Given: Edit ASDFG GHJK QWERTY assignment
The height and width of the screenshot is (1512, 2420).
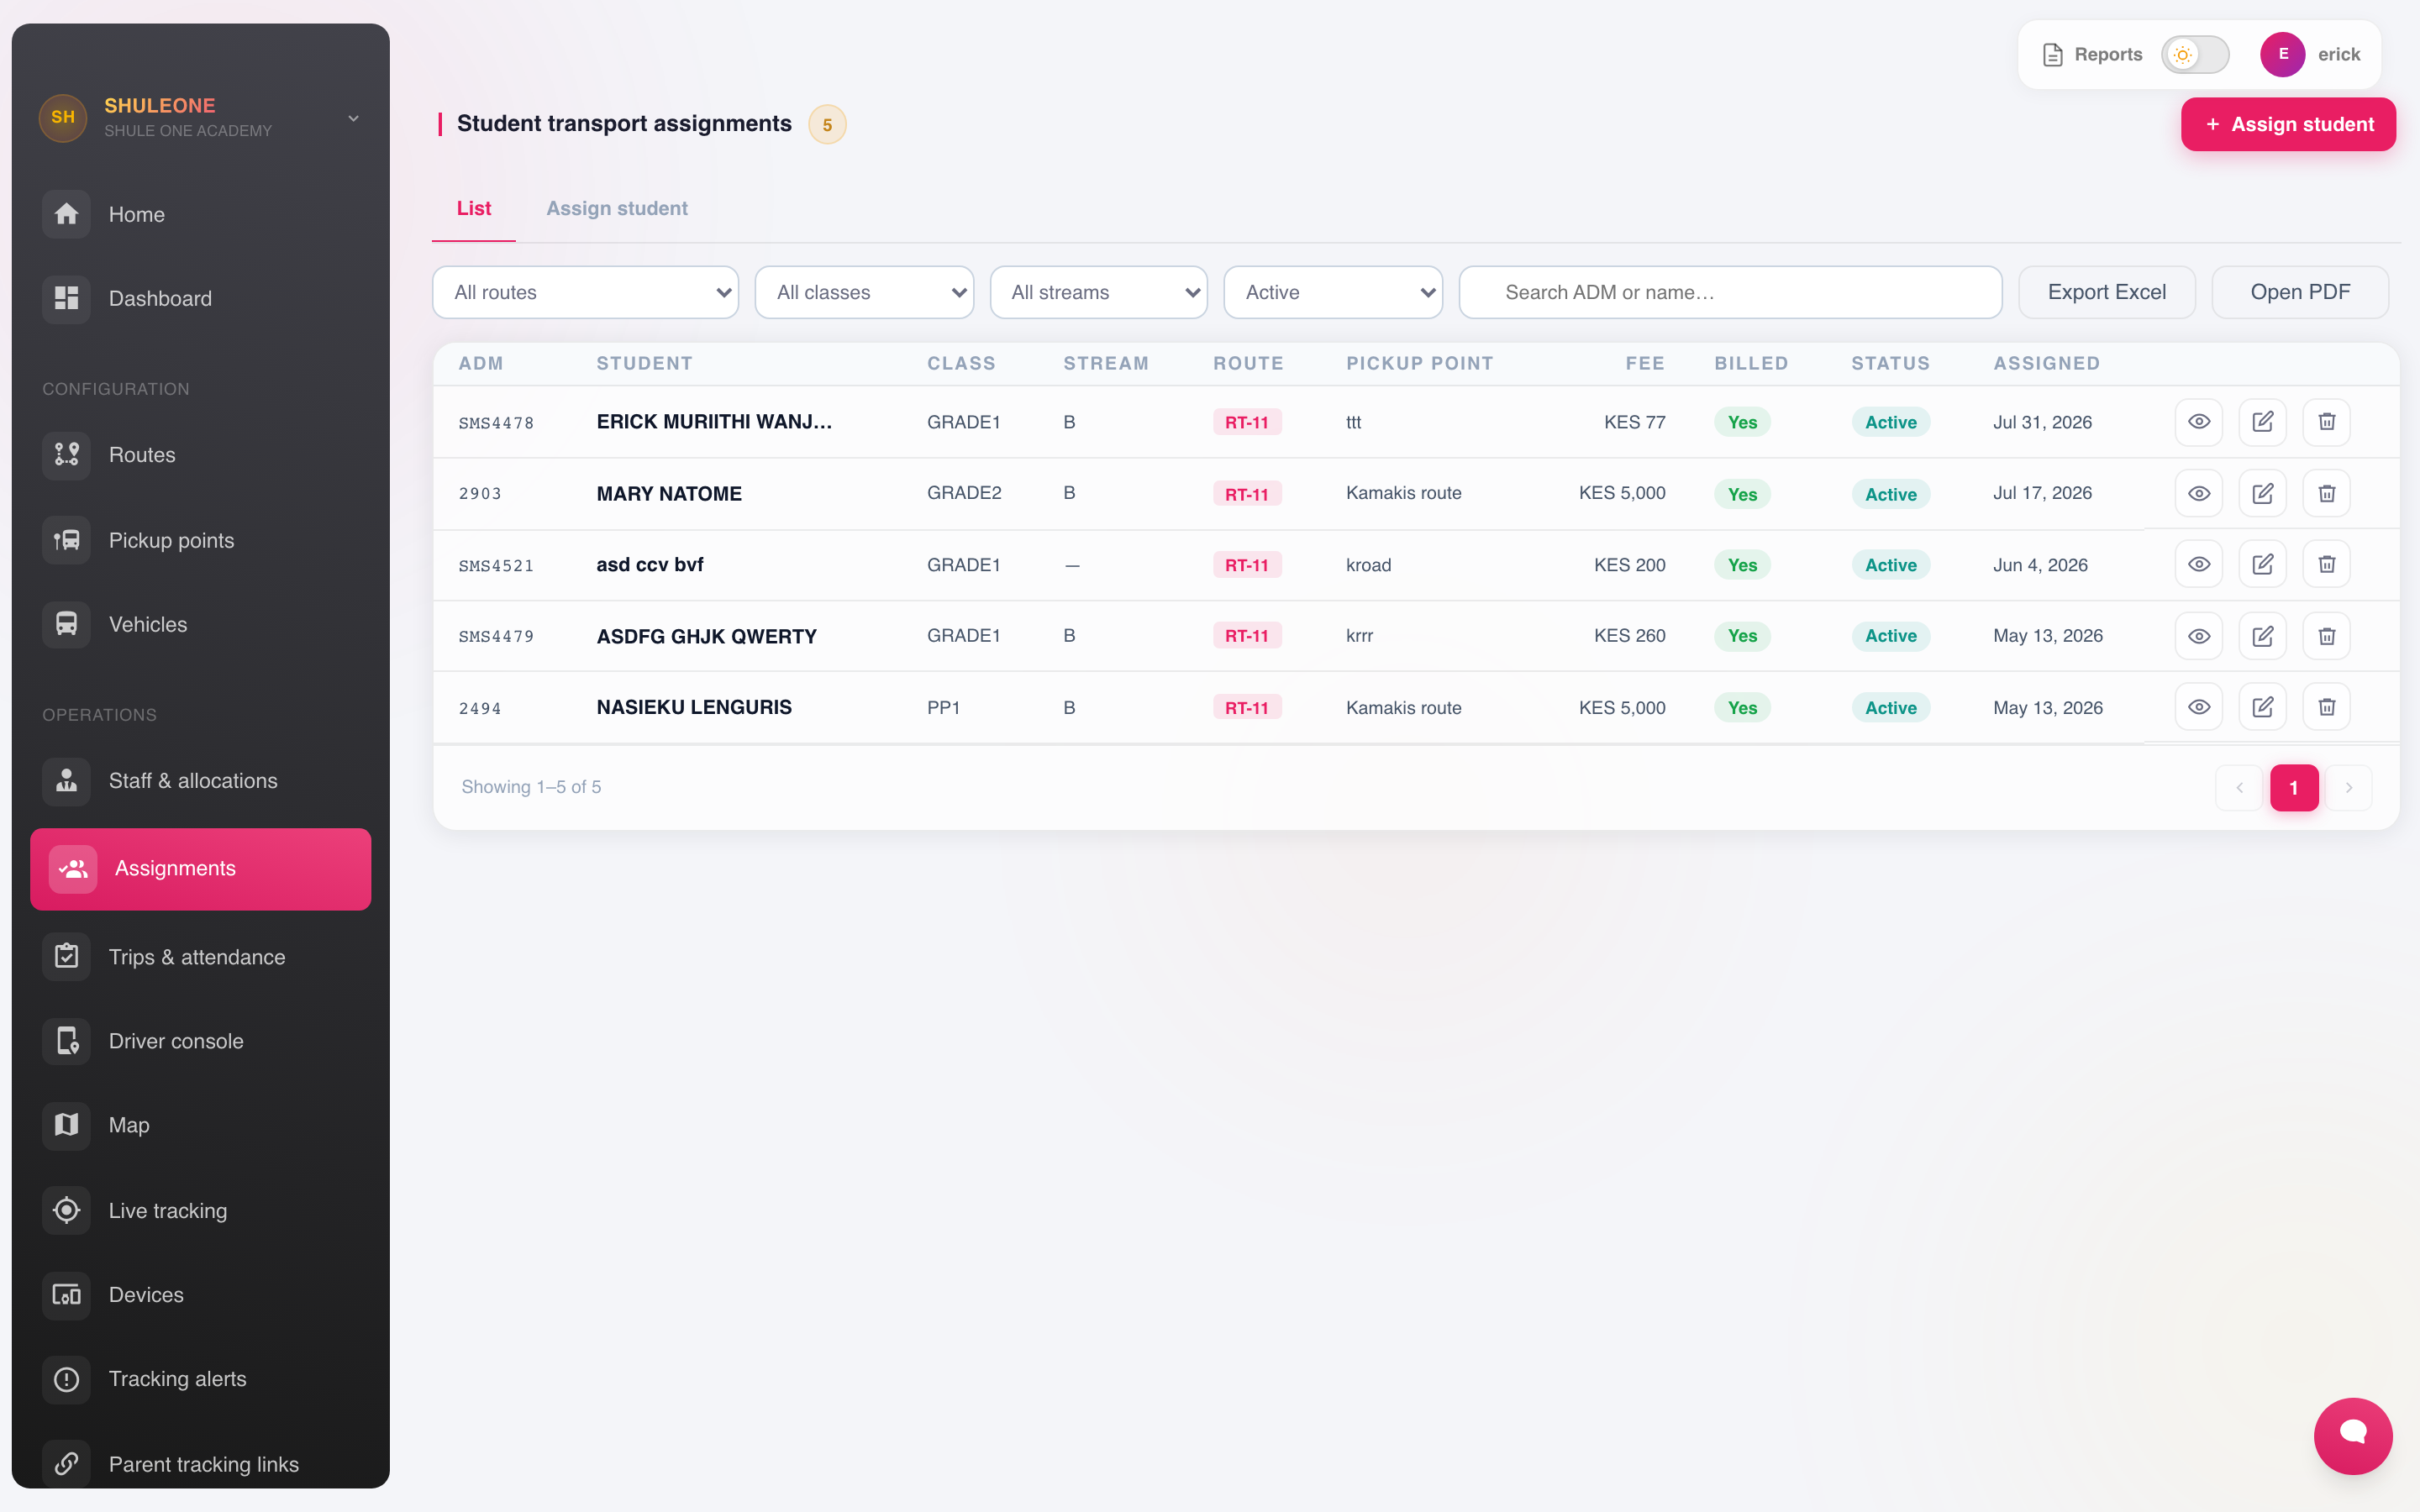Looking at the screenshot, I should pyautogui.click(x=2263, y=636).
